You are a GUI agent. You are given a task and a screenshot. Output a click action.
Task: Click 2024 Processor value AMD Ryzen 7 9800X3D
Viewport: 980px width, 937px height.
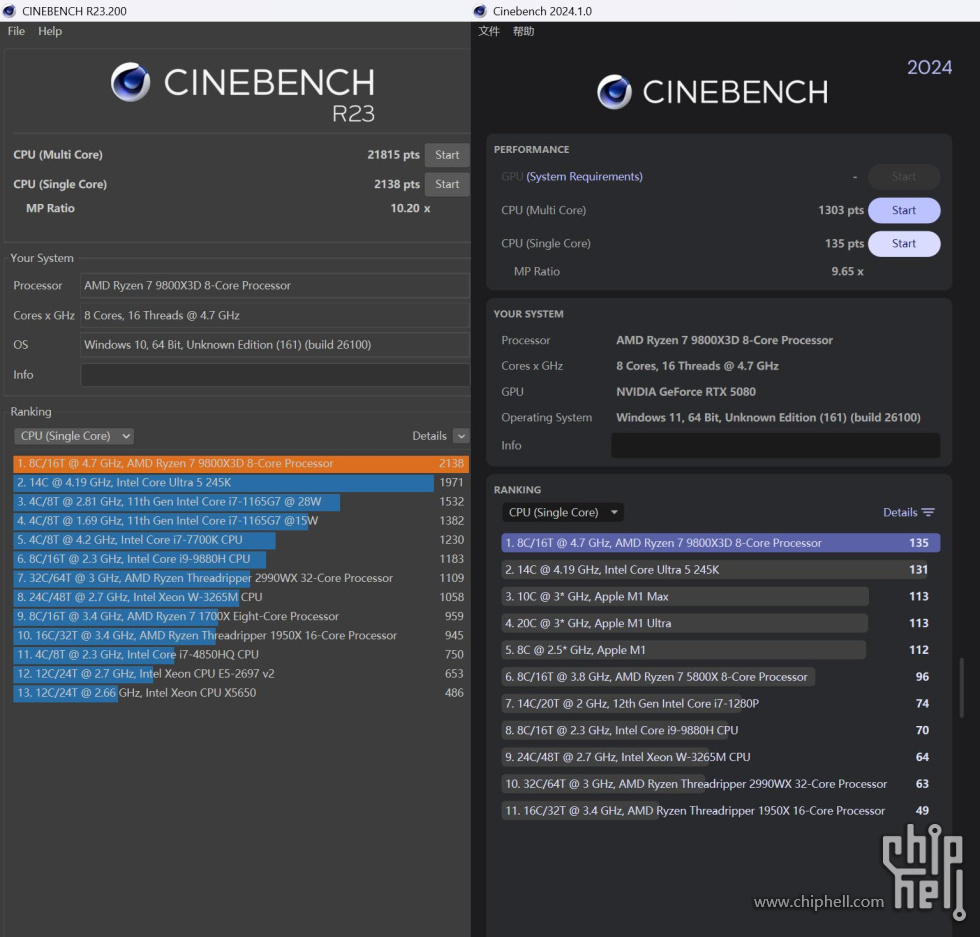(724, 341)
